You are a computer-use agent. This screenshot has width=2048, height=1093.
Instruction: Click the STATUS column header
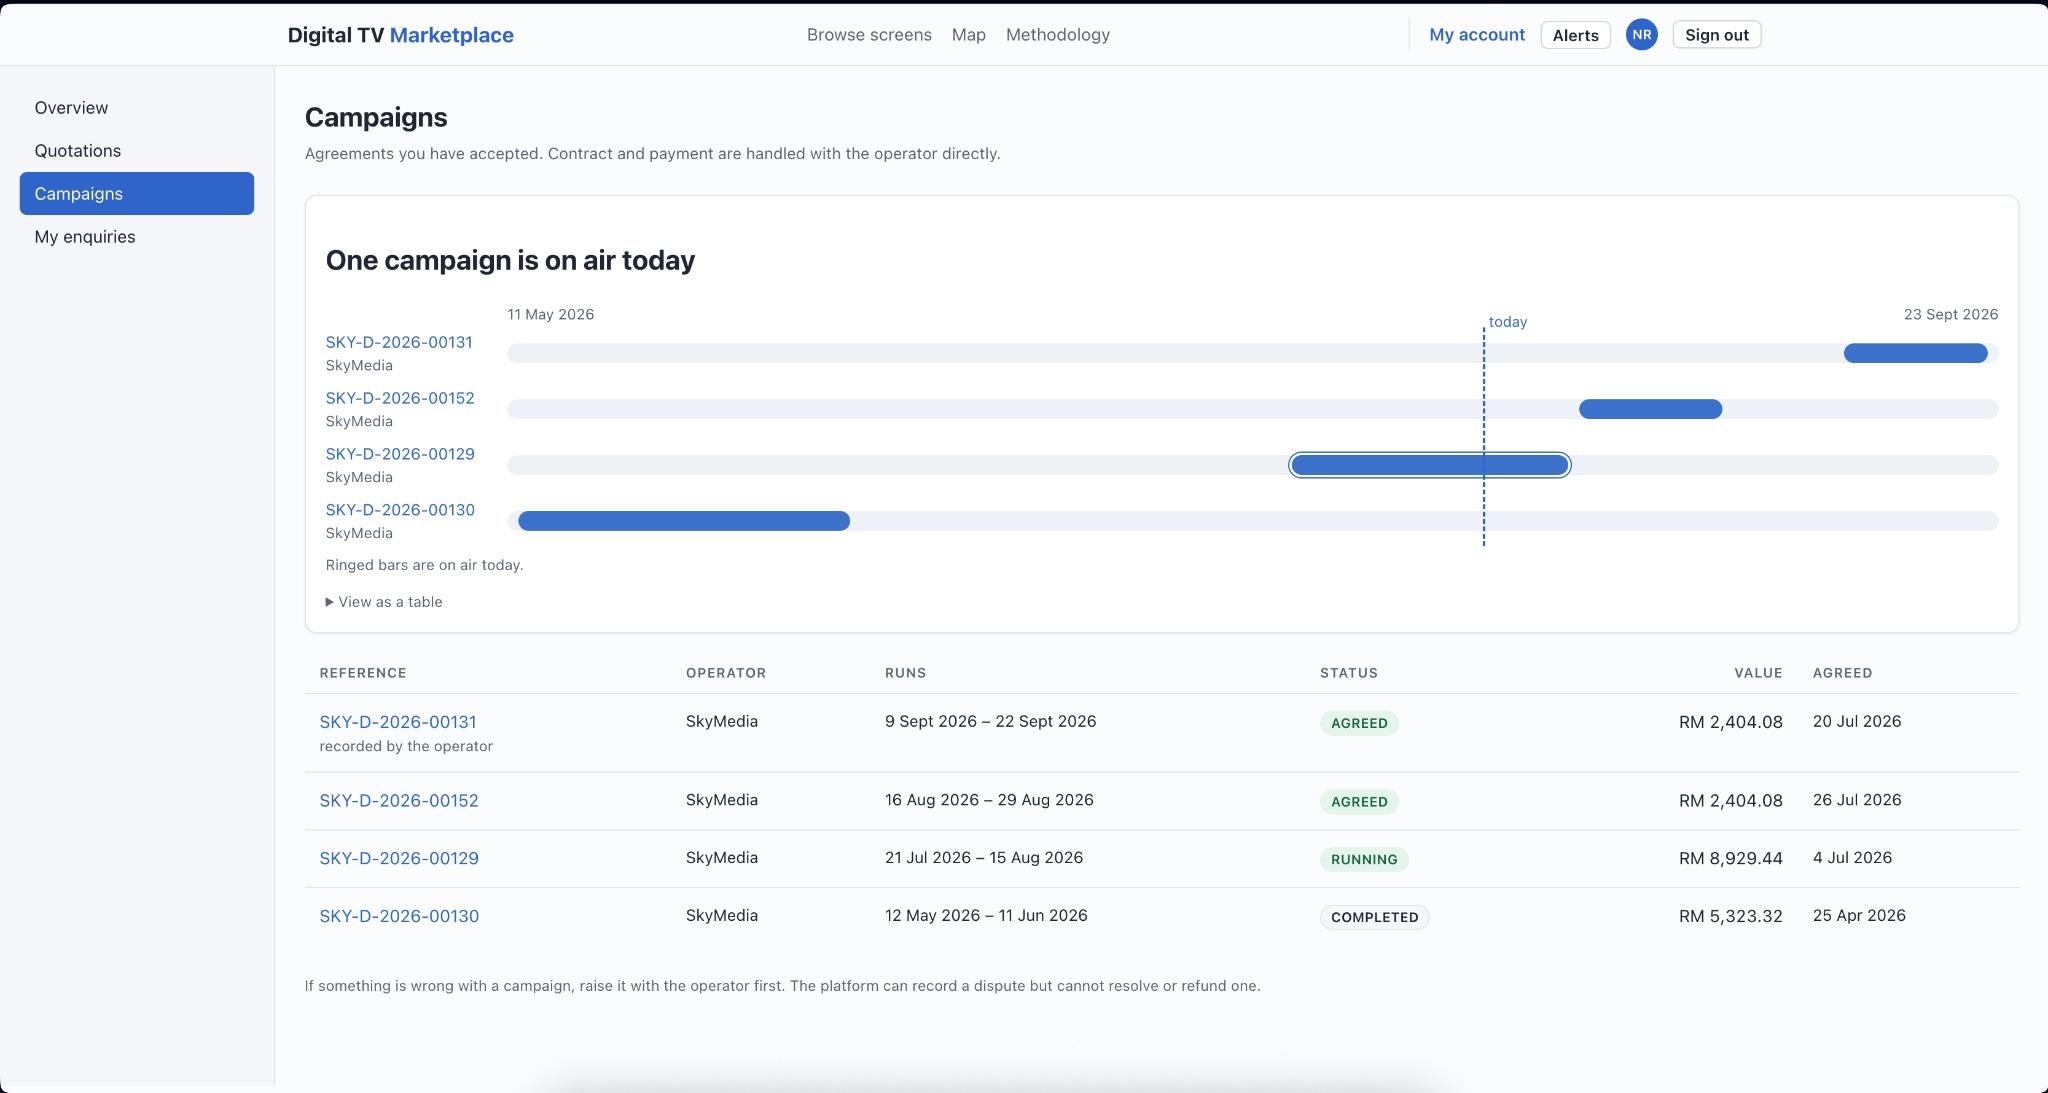point(1348,673)
